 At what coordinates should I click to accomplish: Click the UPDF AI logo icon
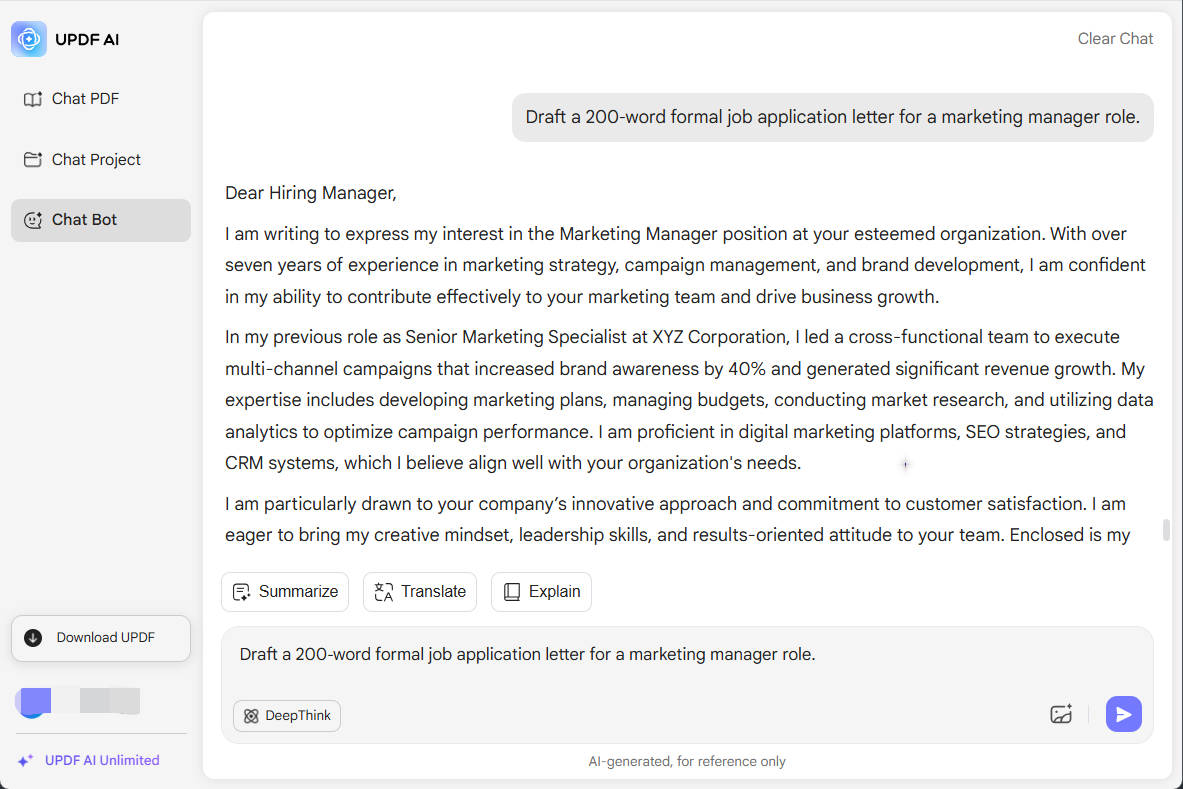[29, 39]
